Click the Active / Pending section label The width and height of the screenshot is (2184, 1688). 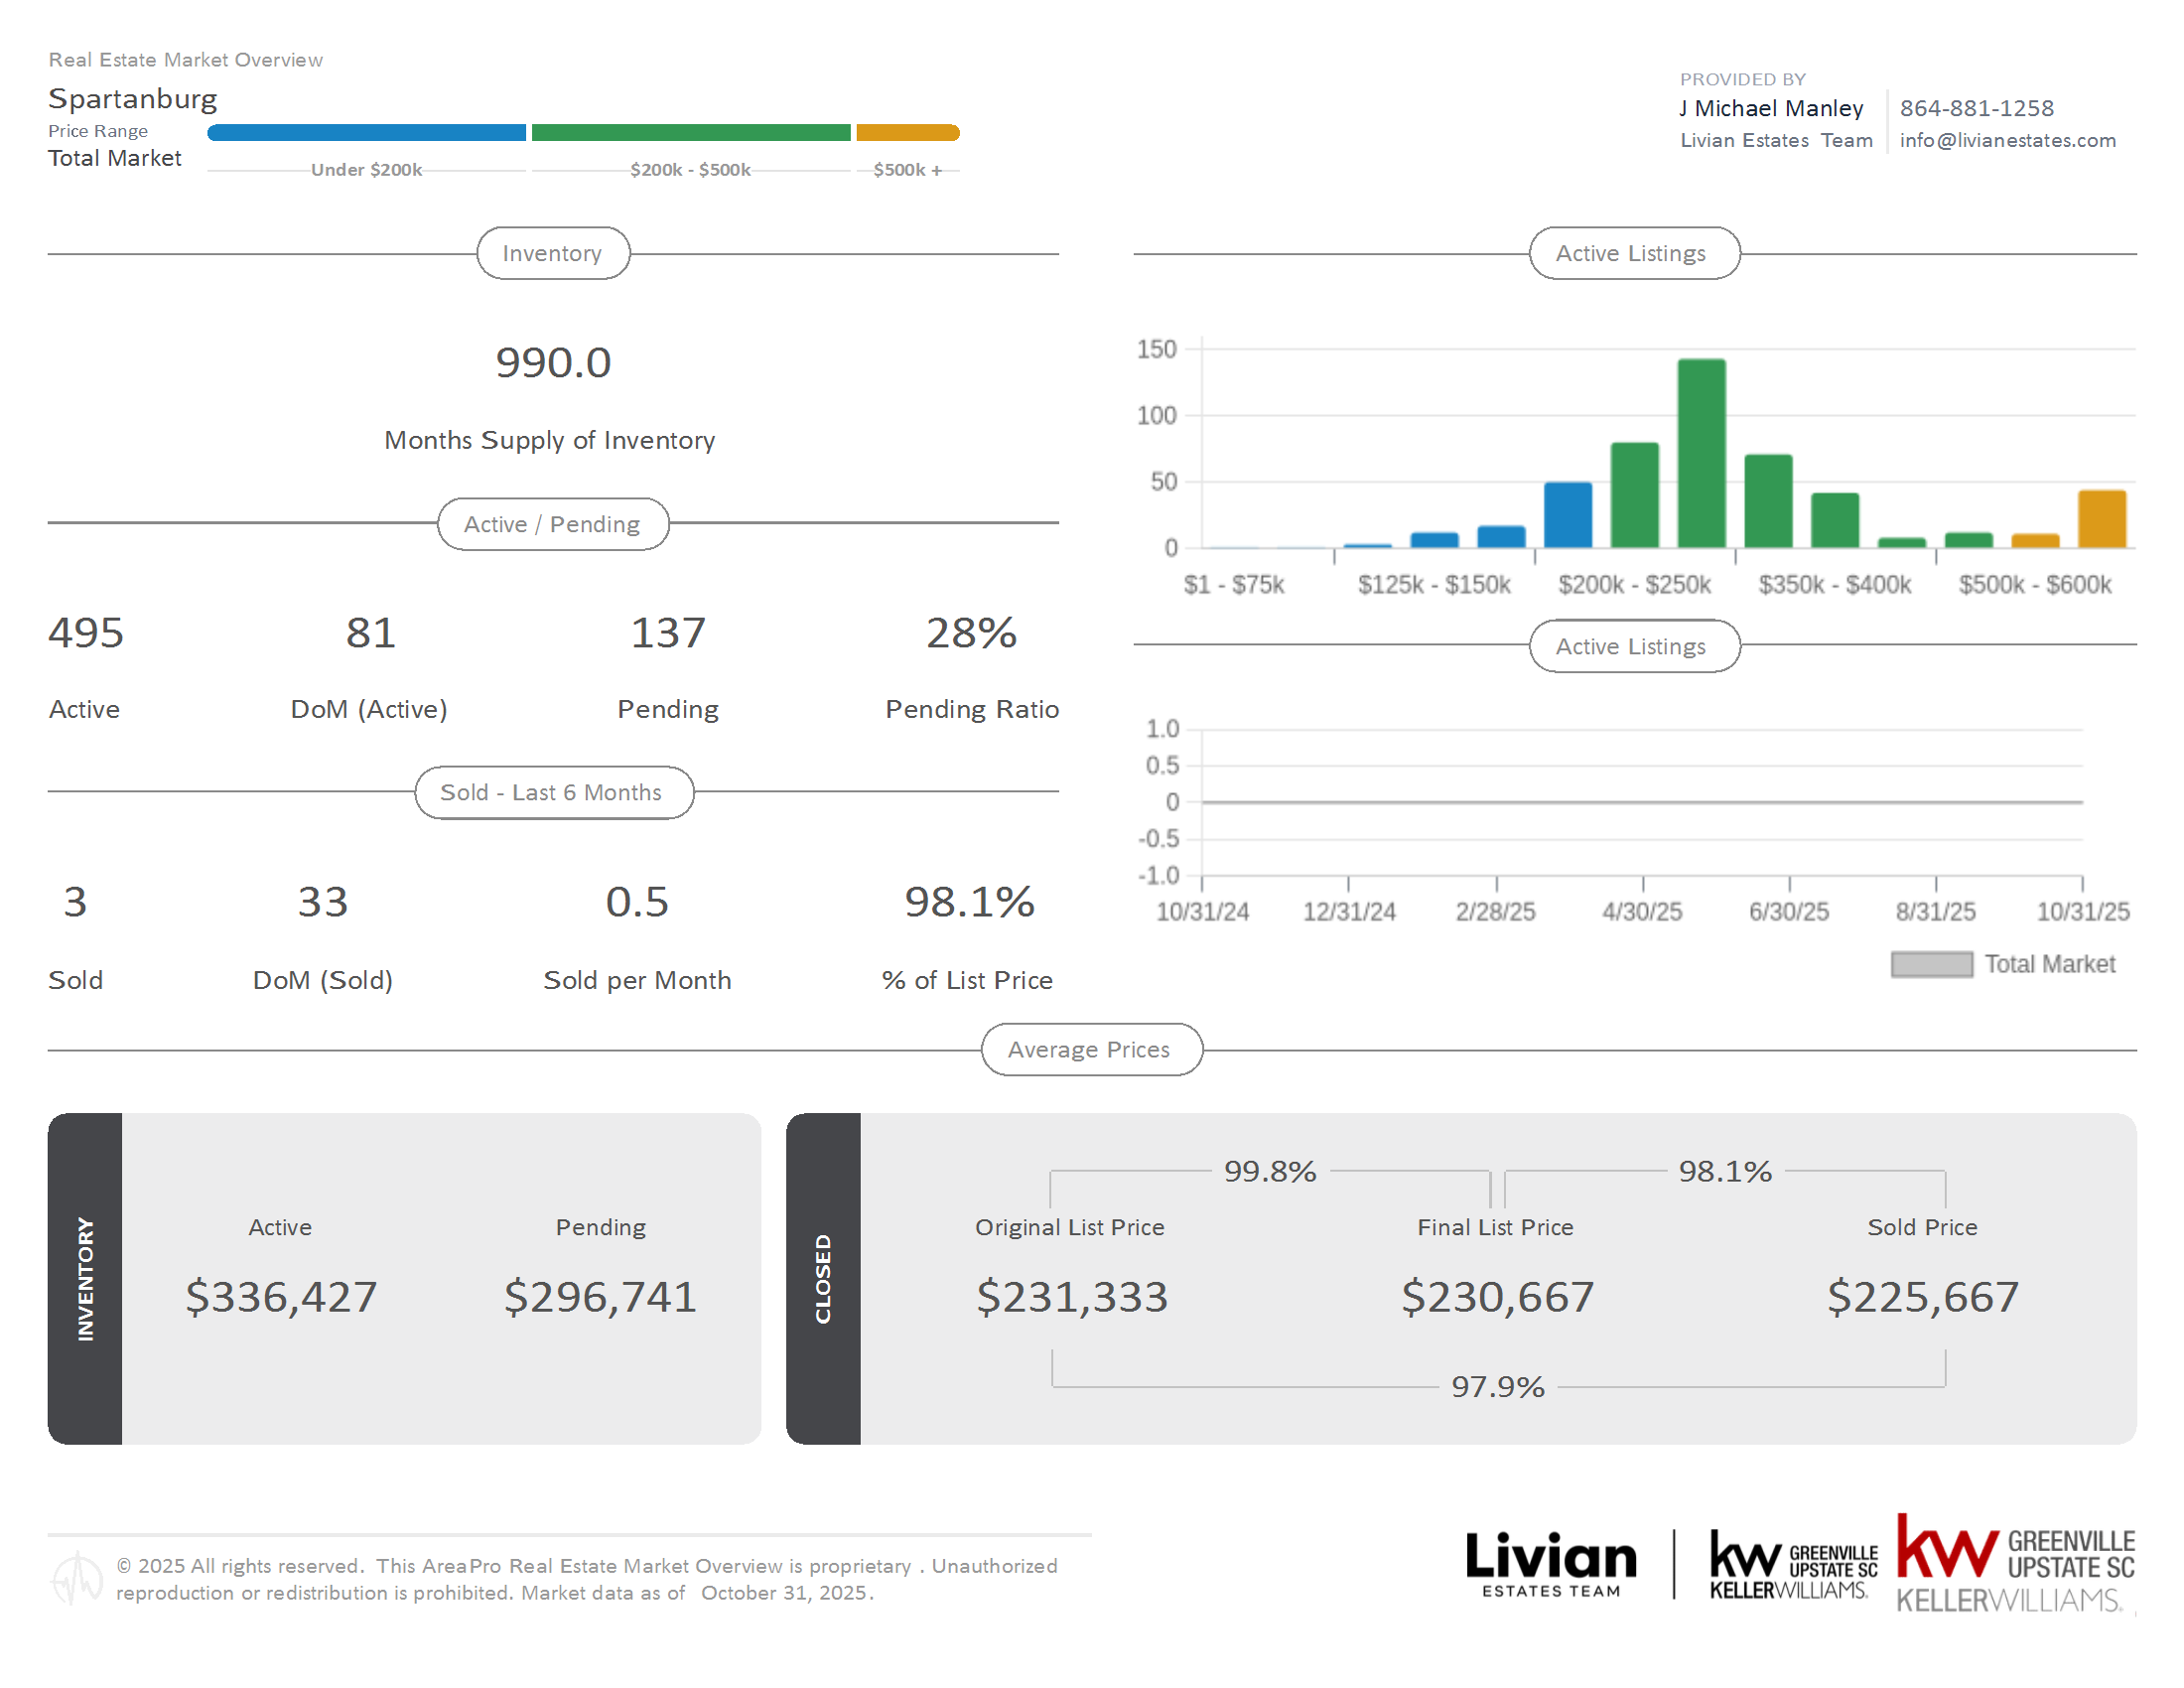(x=552, y=524)
